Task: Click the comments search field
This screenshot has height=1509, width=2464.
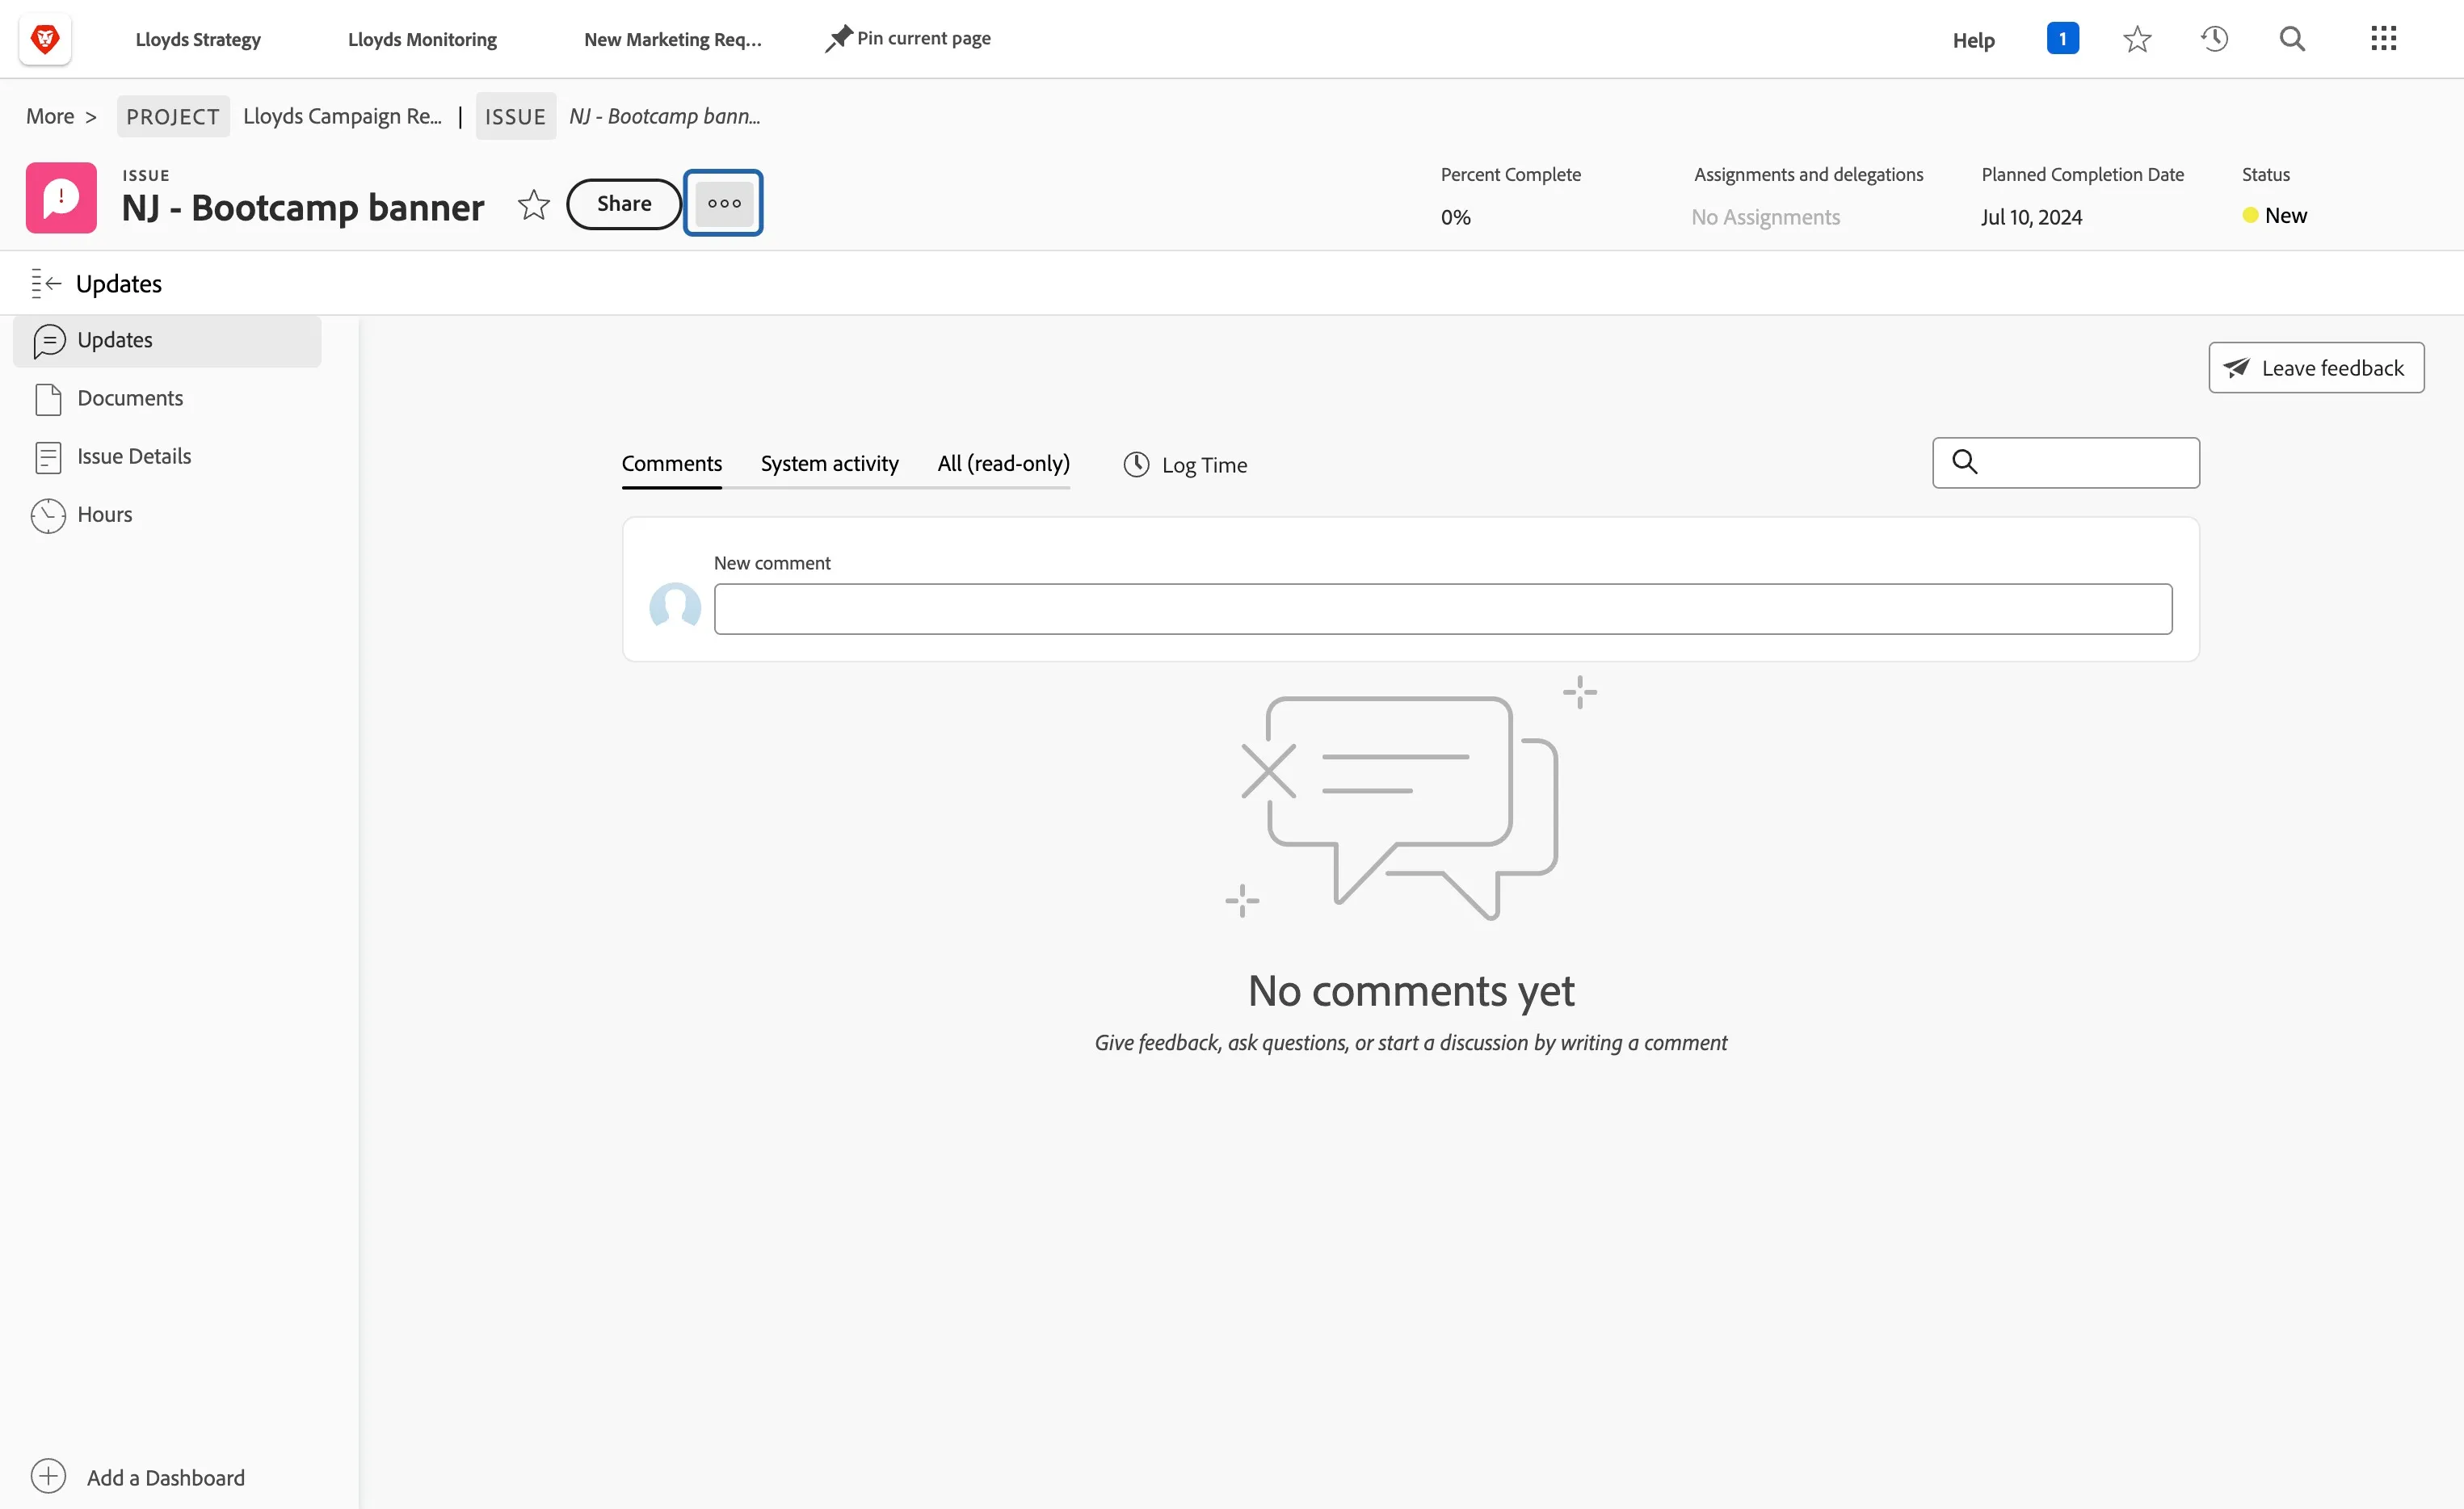Action: [2066, 463]
